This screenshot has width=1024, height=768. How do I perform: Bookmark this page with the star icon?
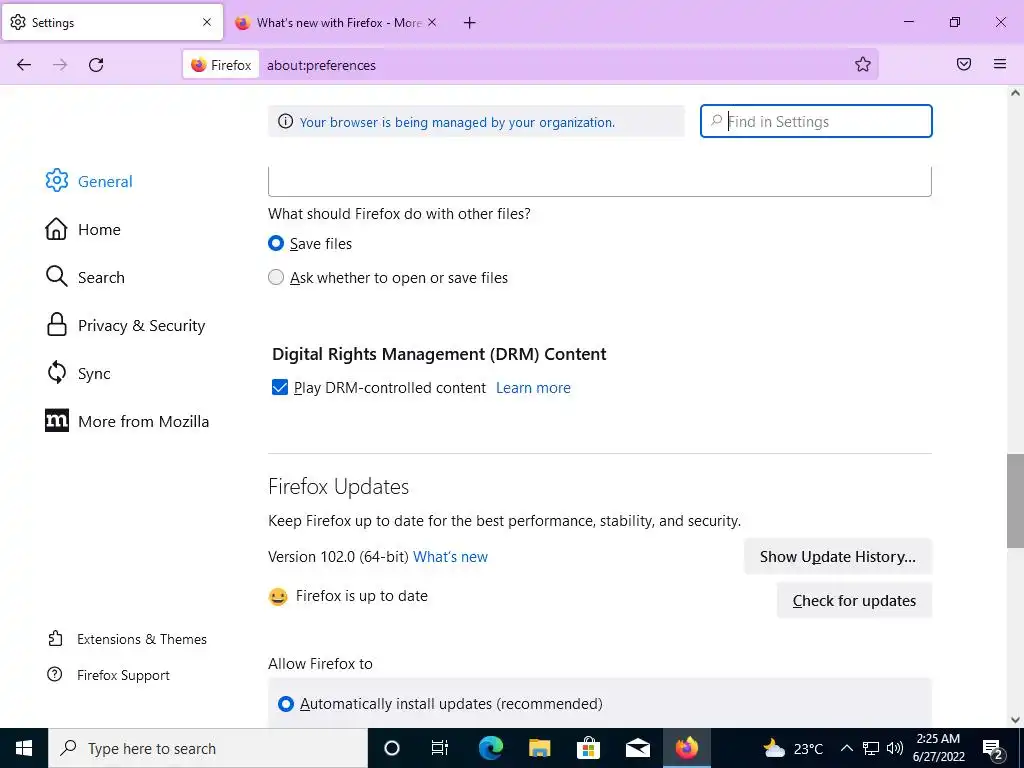click(x=863, y=65)
